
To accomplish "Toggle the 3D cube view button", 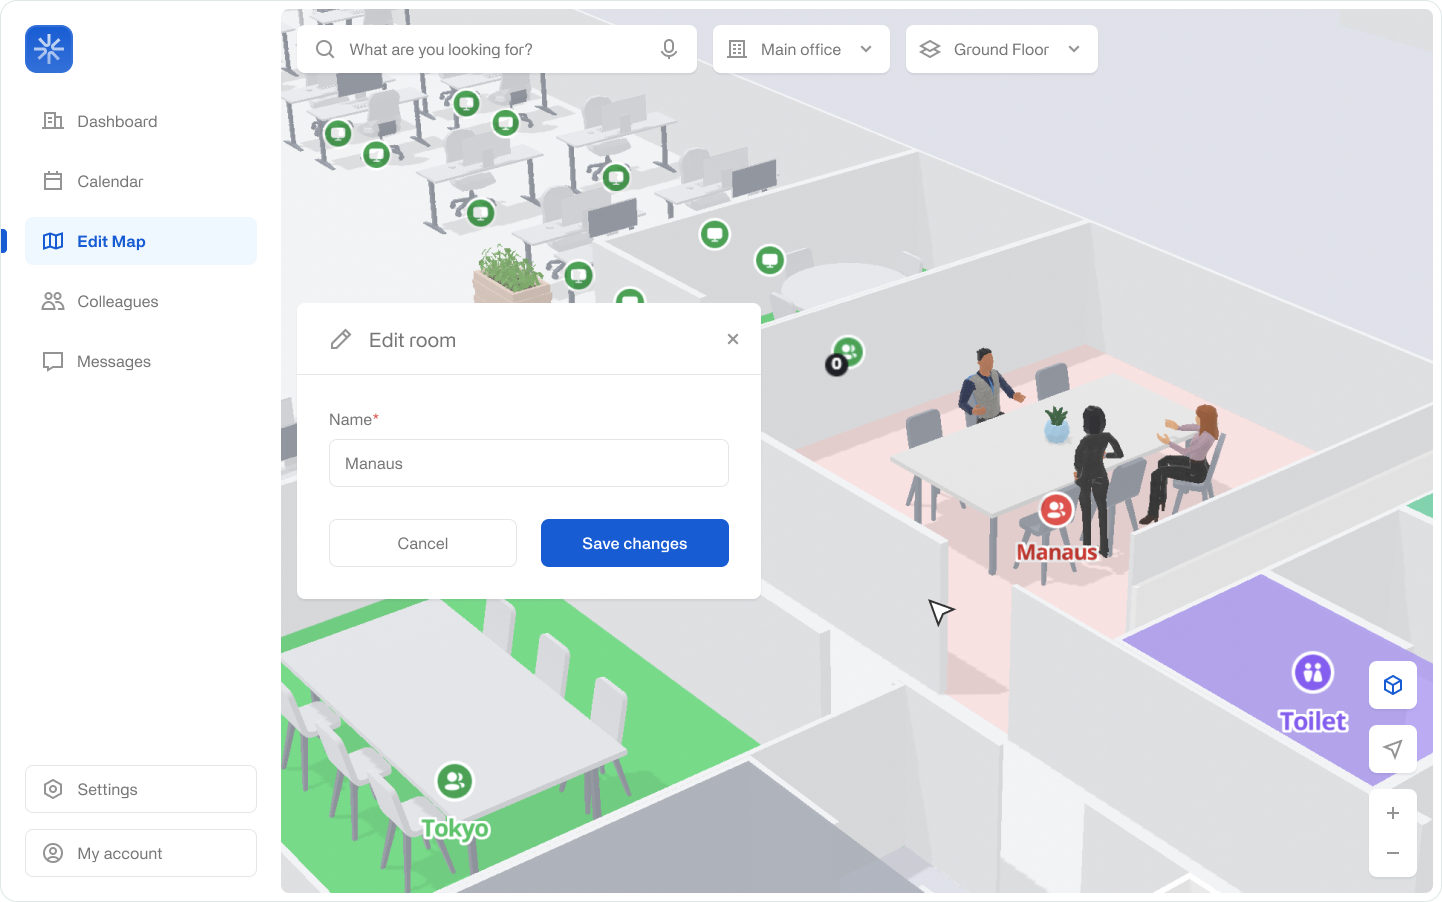I will (1392, 685).
